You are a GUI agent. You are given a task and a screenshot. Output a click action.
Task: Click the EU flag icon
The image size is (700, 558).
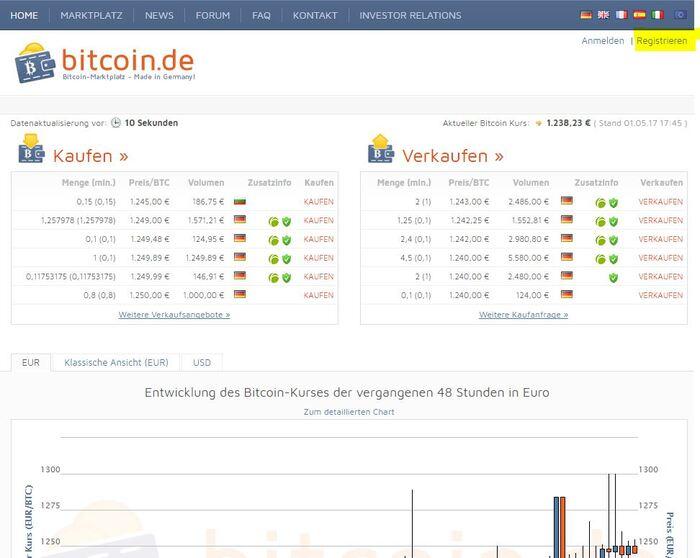(680, 15)
